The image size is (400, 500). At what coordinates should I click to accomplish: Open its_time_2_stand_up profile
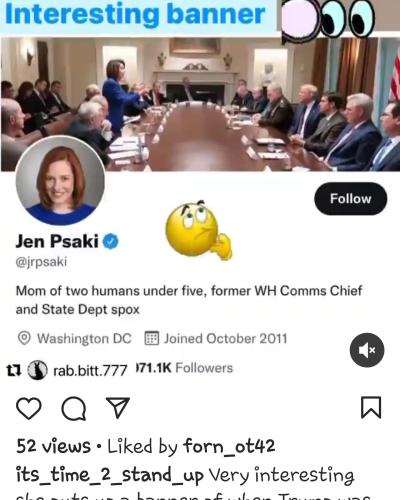[110, 475]
